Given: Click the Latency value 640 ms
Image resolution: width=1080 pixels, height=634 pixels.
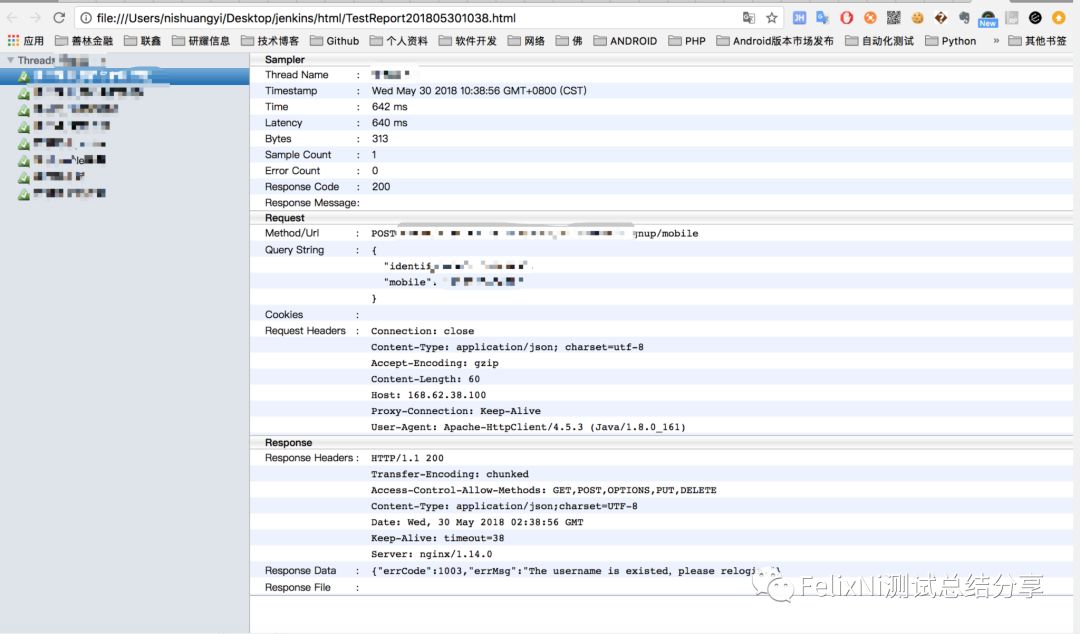Looking at the screenshot, I should point(389,122).
